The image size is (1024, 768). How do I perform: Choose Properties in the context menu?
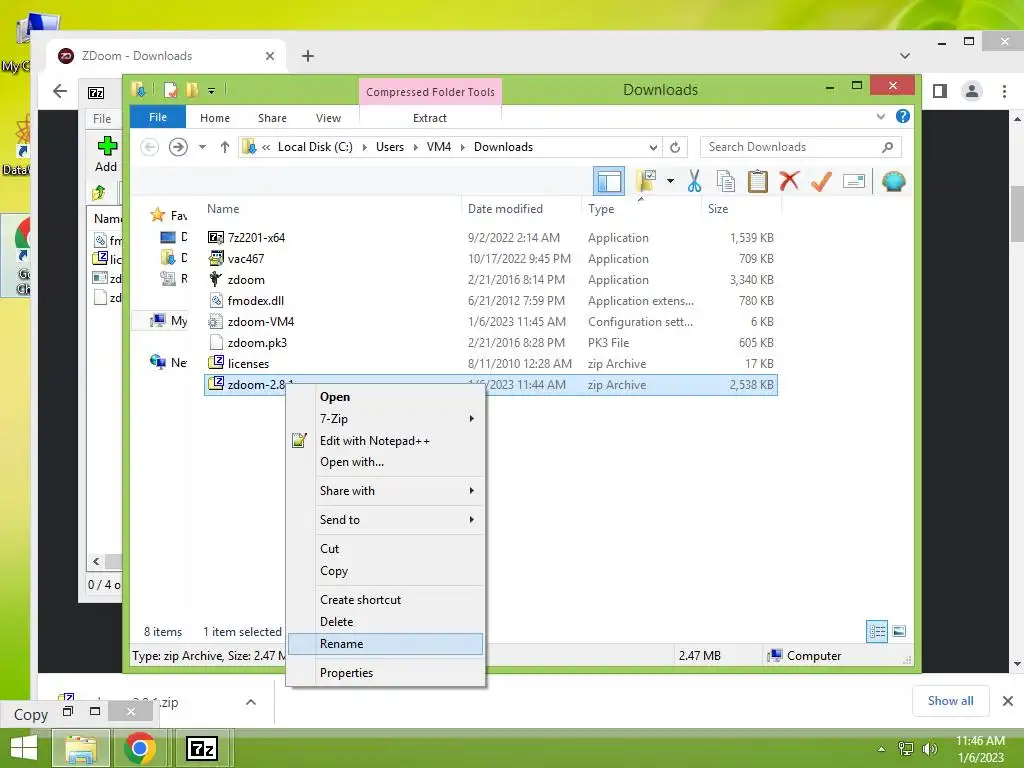tap(385, 673)
